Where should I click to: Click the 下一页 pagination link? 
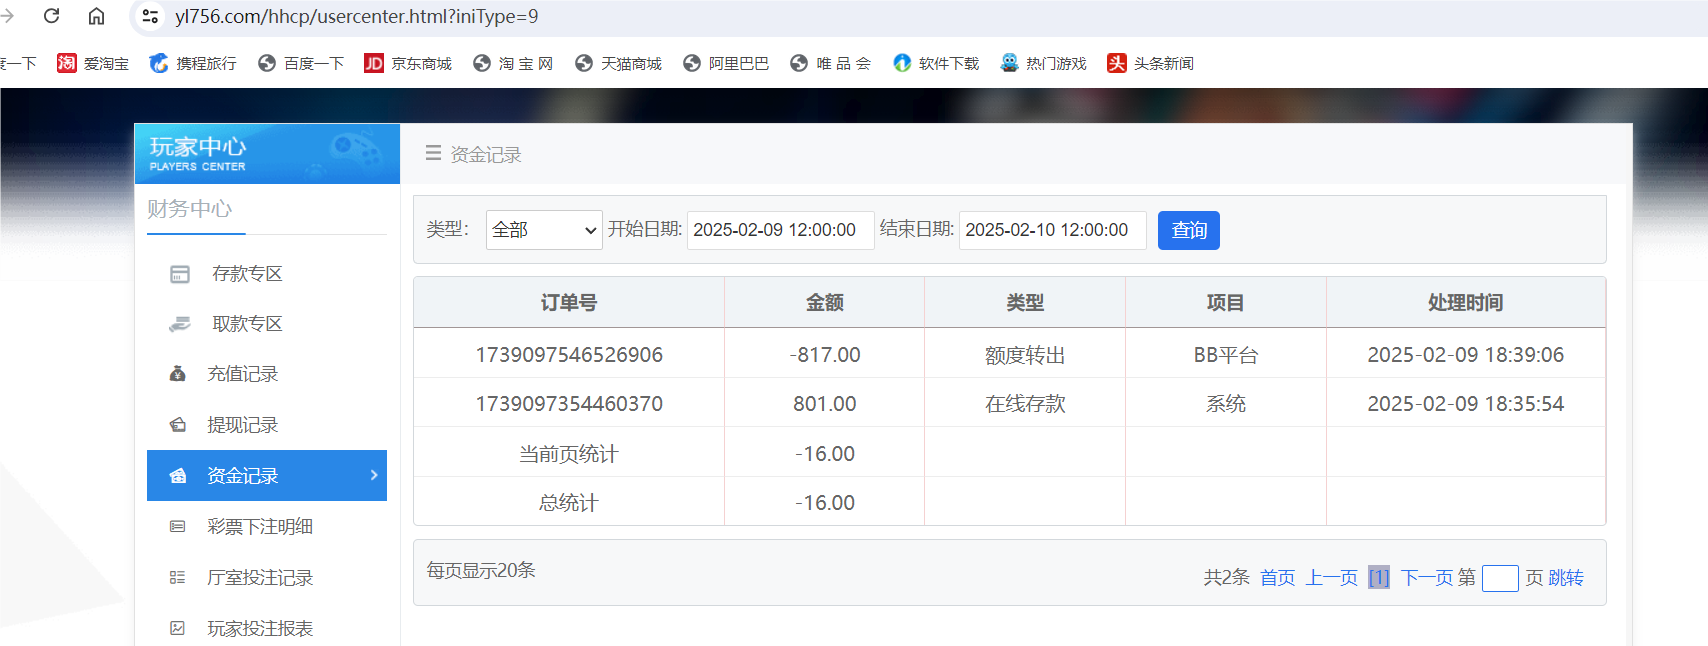[x=1427, y=578]
